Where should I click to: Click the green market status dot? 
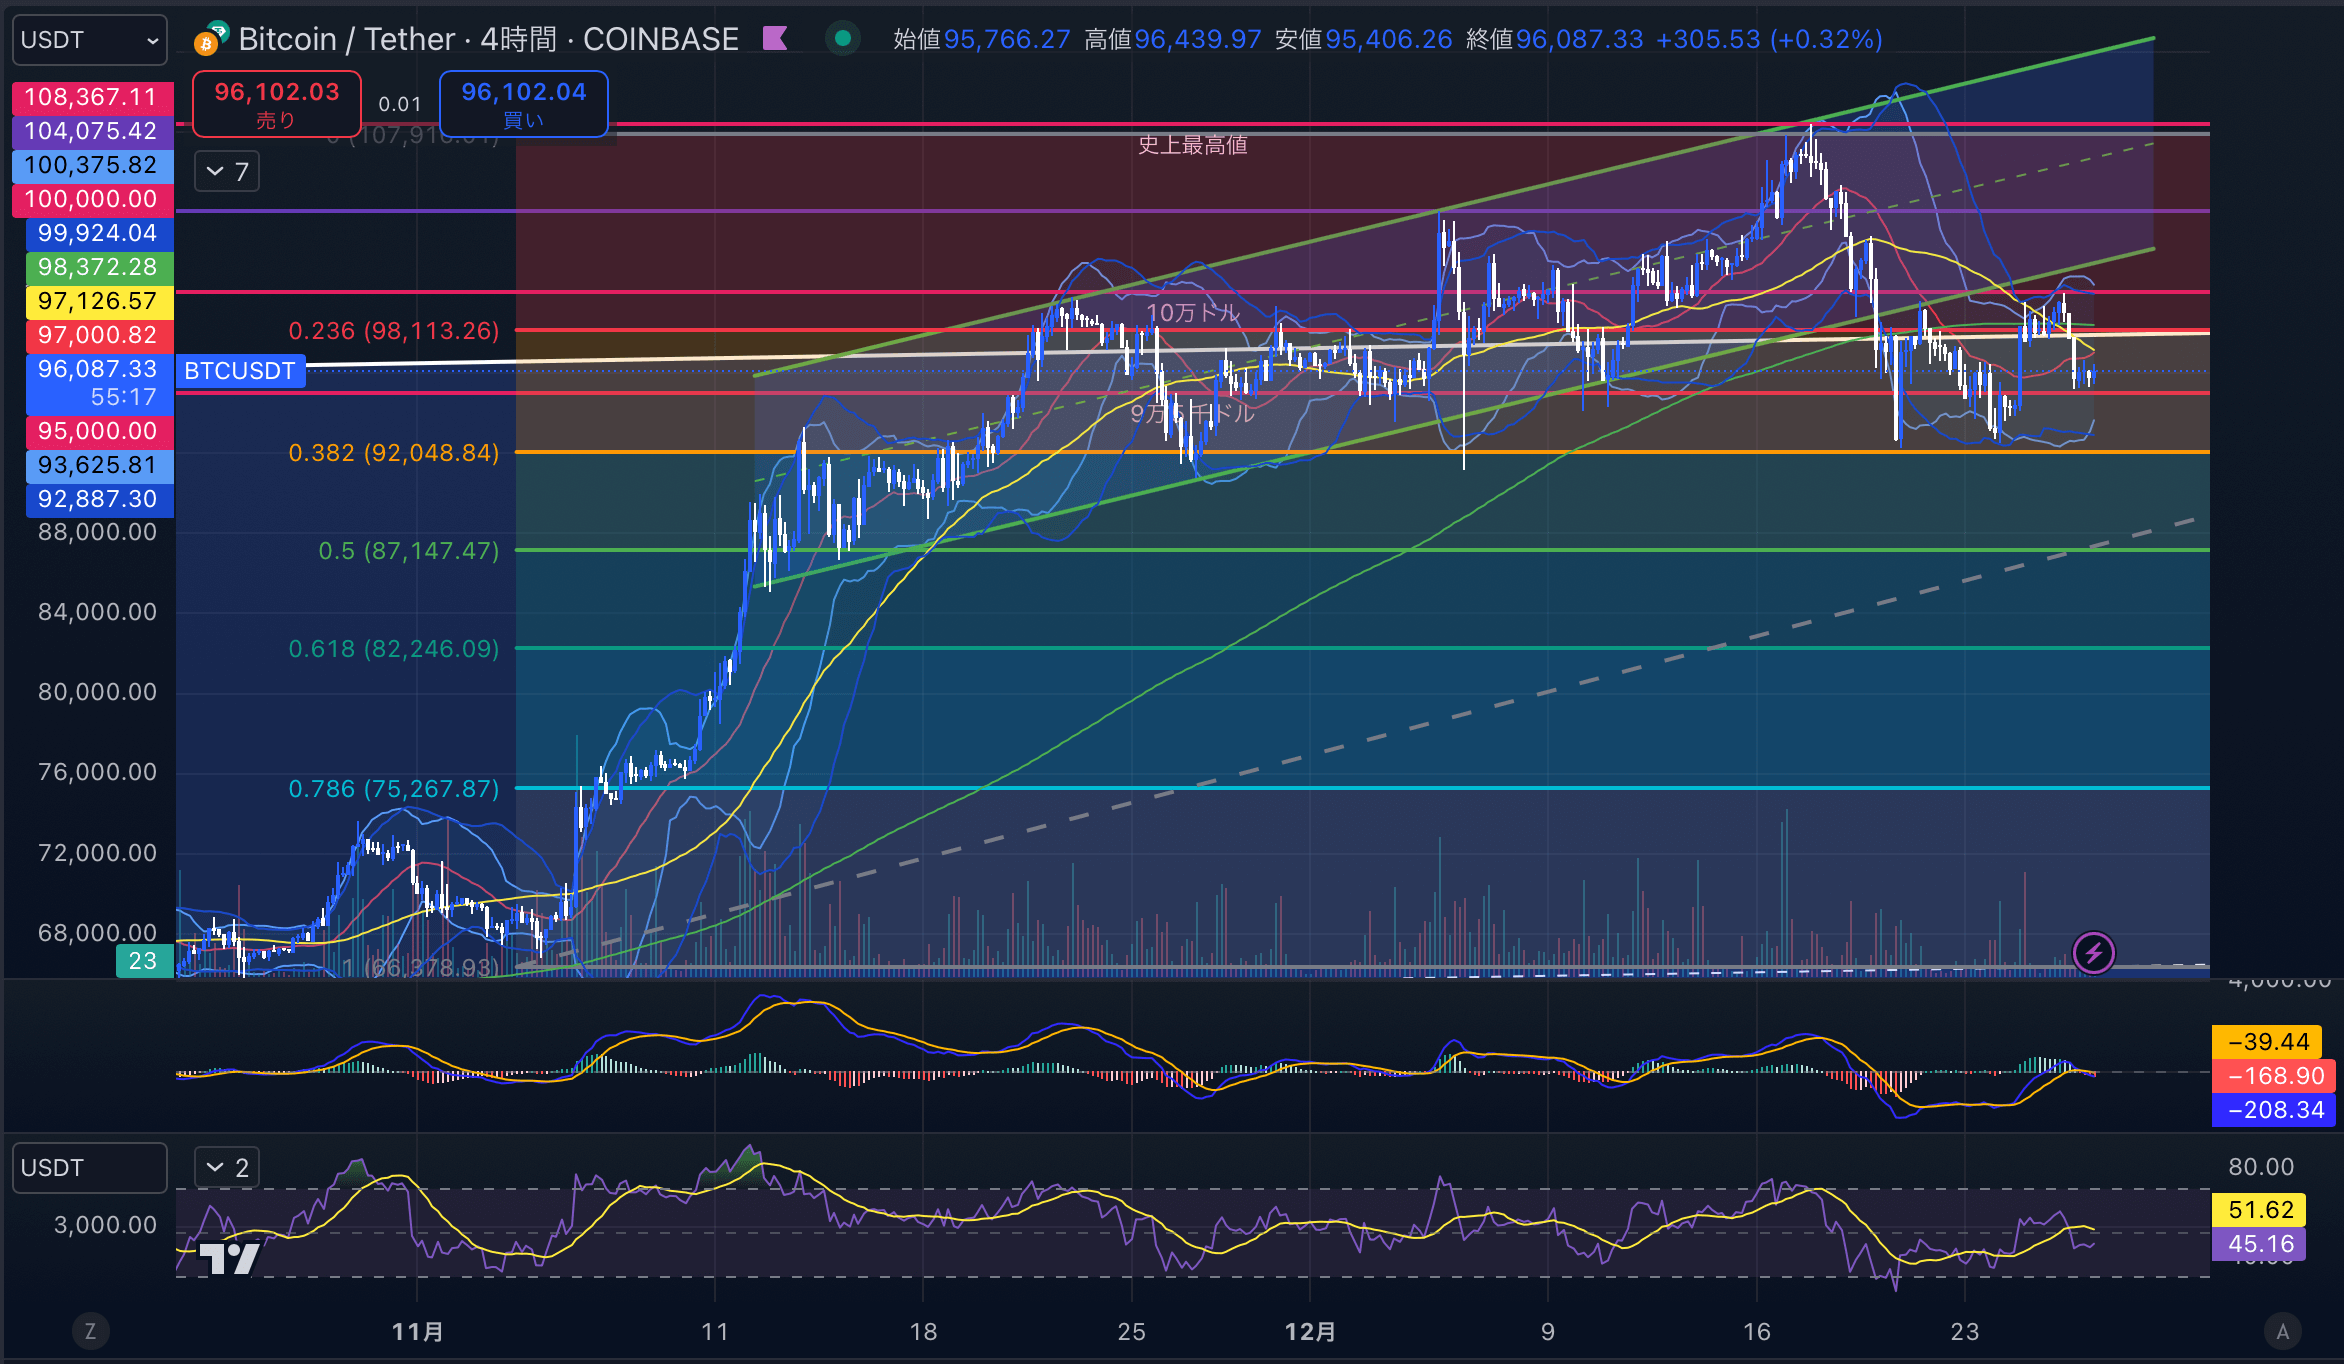[842, 39]
